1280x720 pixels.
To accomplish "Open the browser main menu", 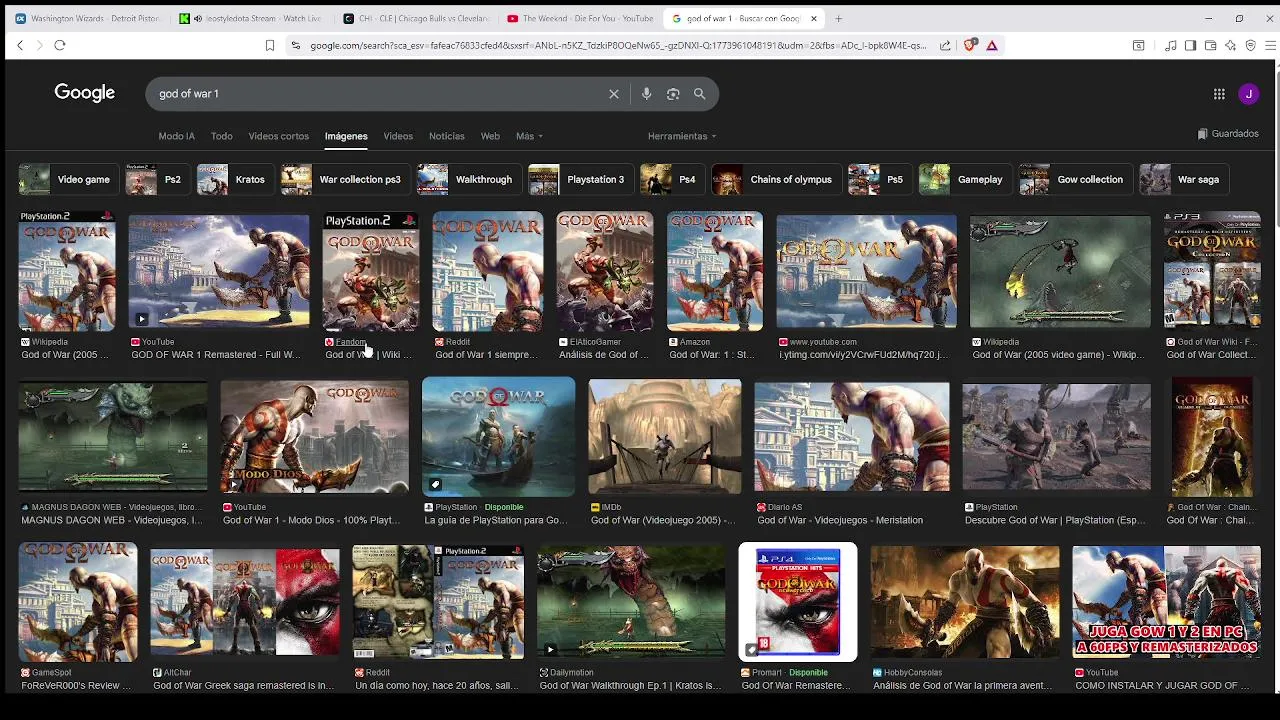I will [1271, 45].
